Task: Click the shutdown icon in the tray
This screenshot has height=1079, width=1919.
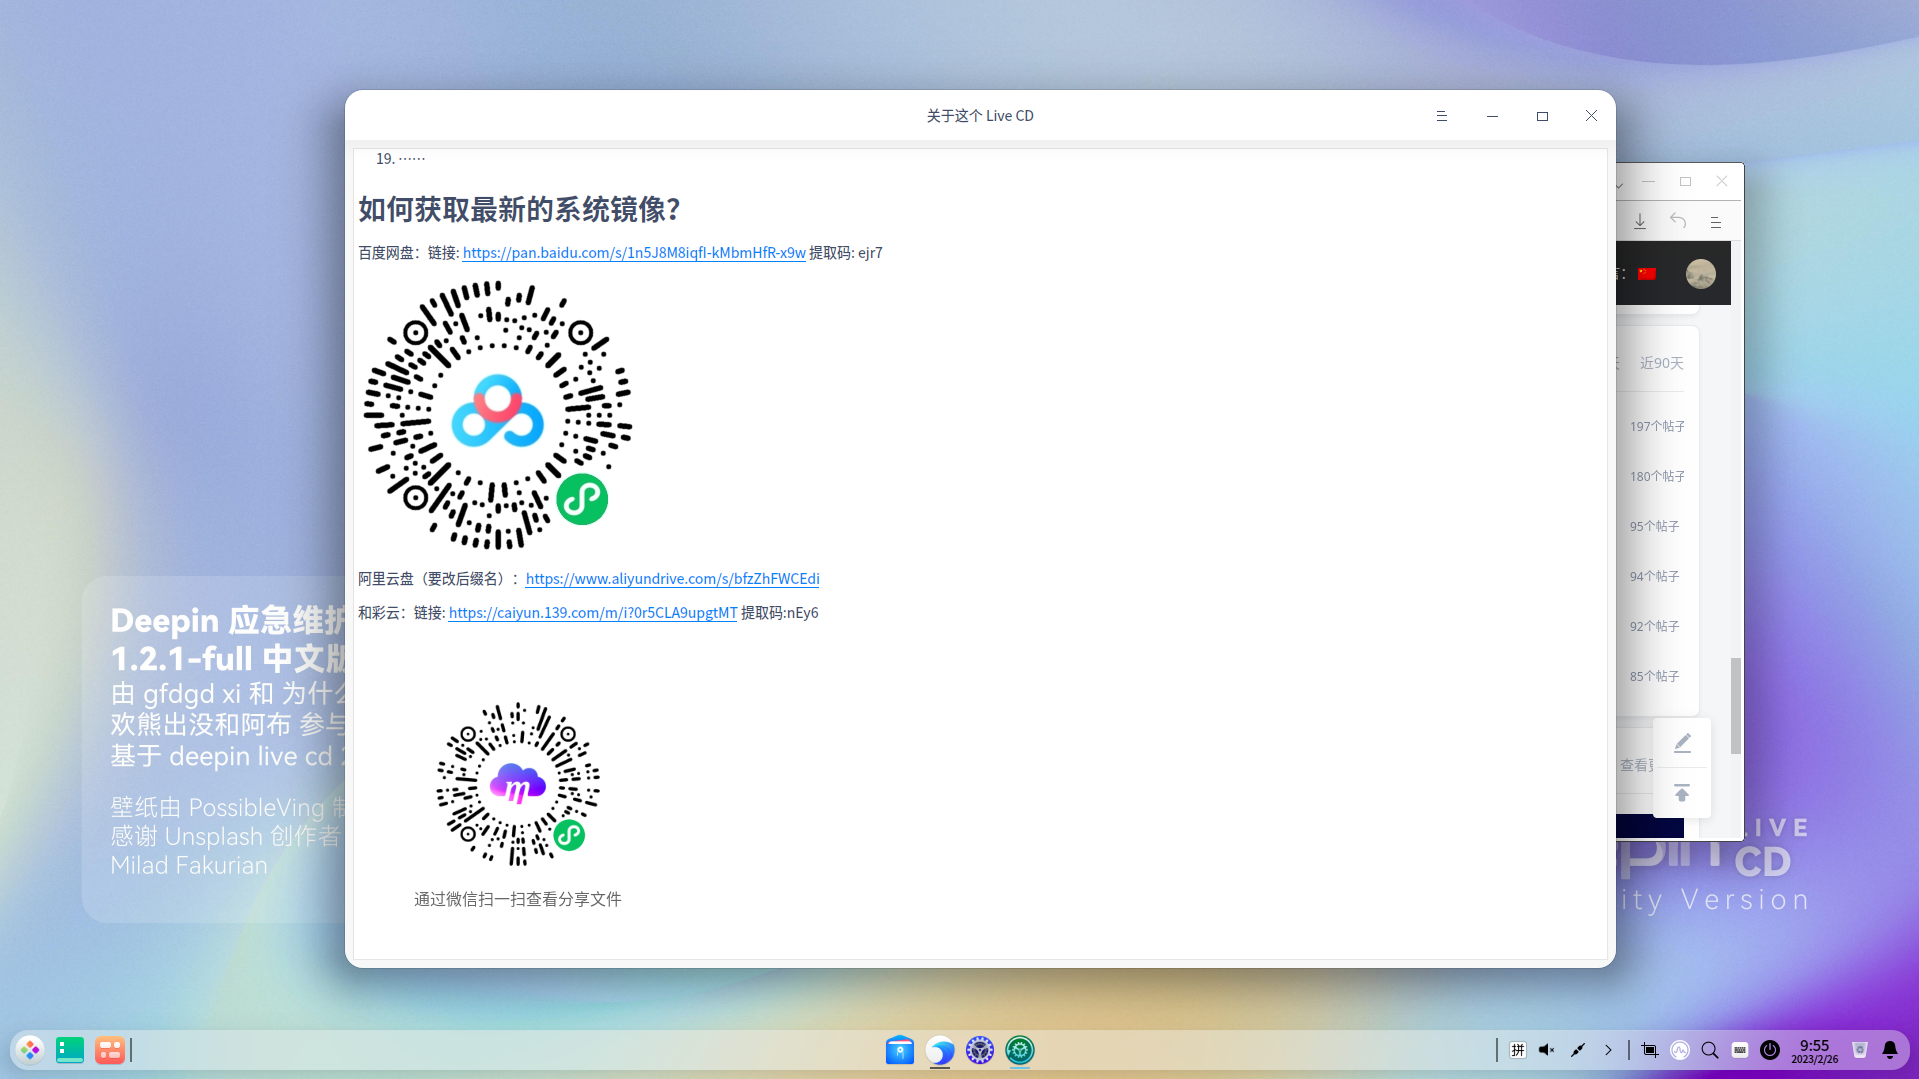Action: click(x=1770, y=1050)
